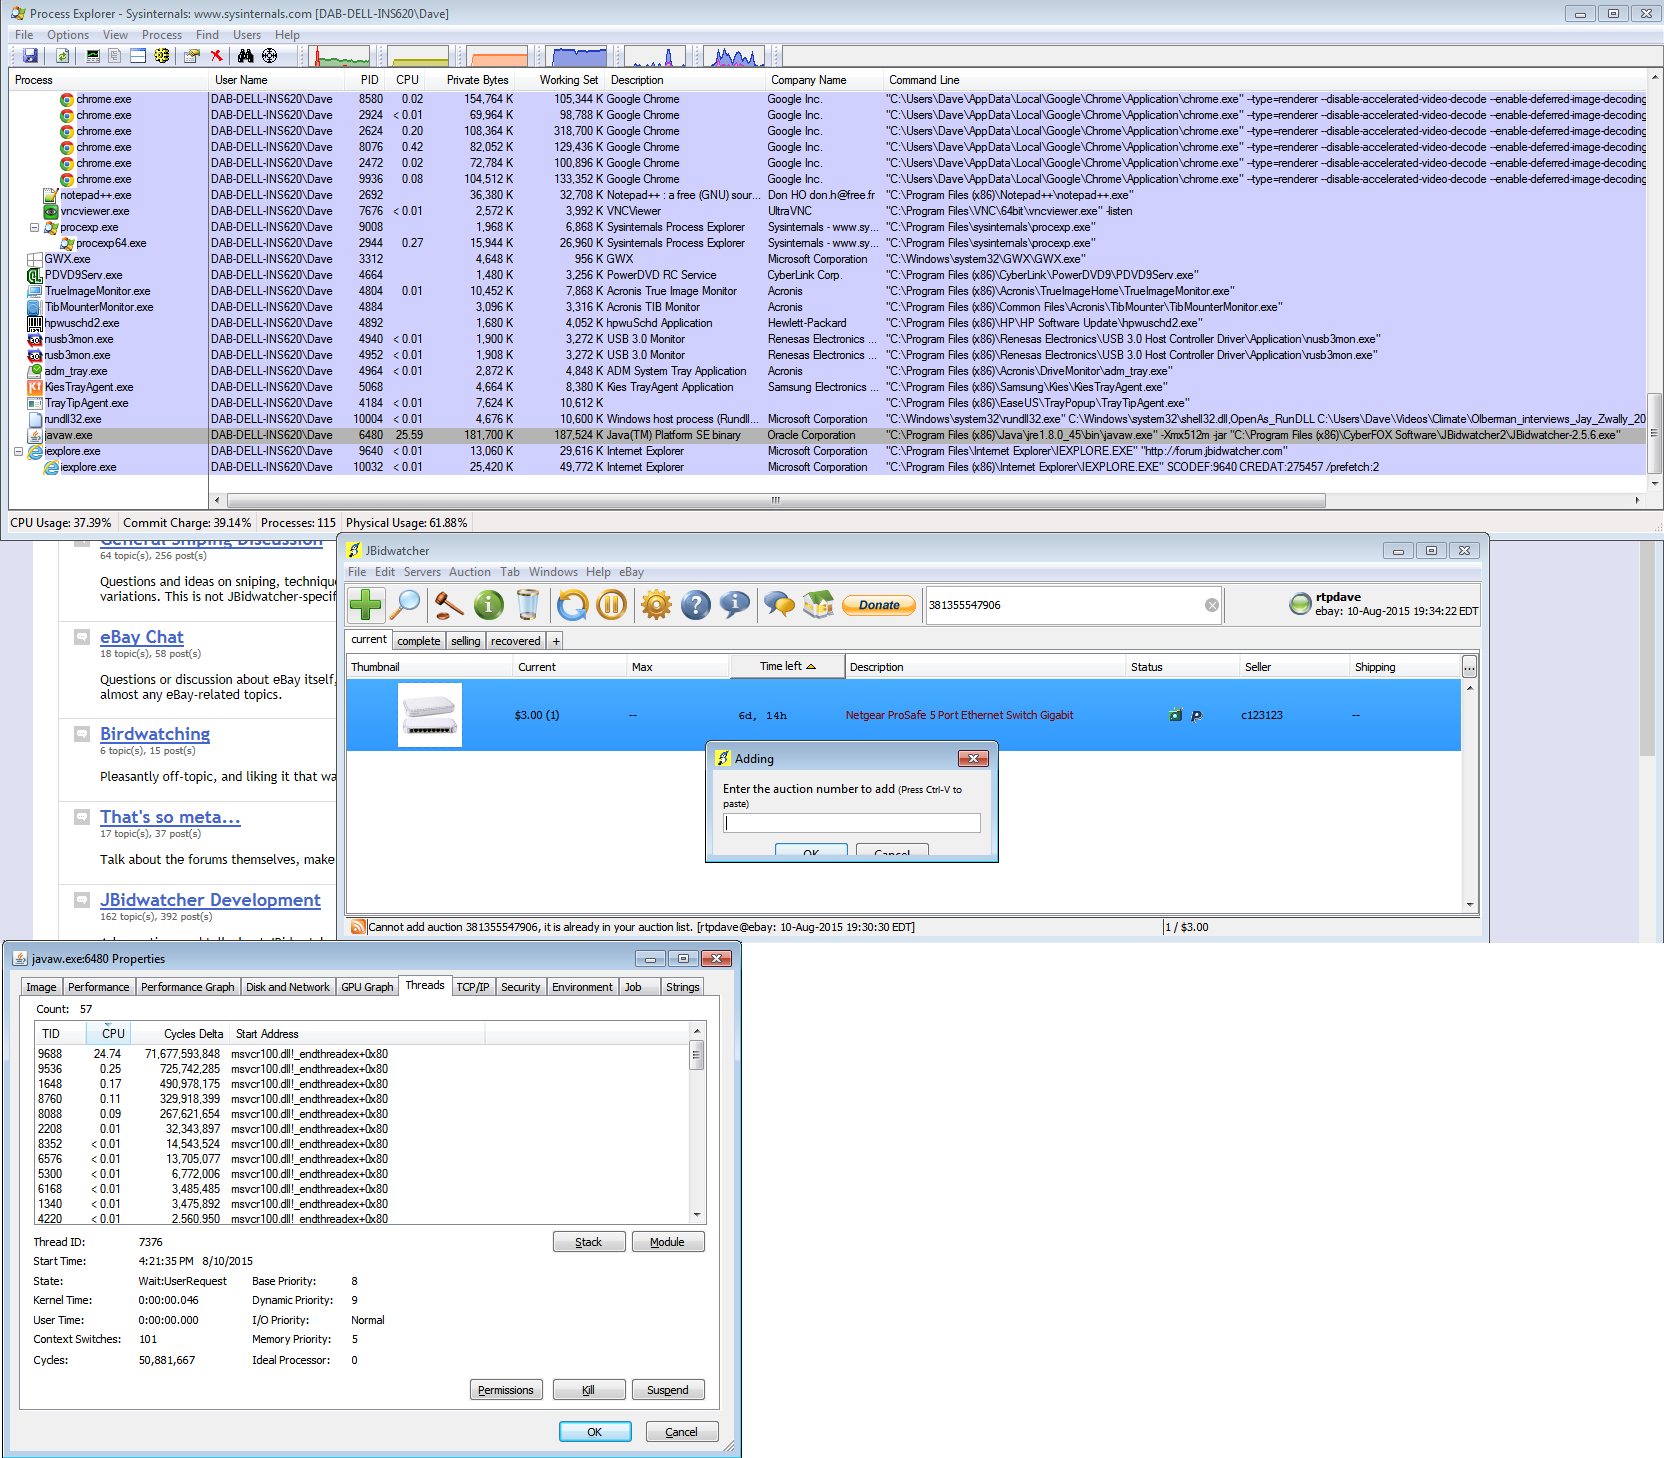Screen dimensions: 1664x1458
Task: Click the PayPal icon in the Netgear auction row
Action: click(x=1196, y=715)
